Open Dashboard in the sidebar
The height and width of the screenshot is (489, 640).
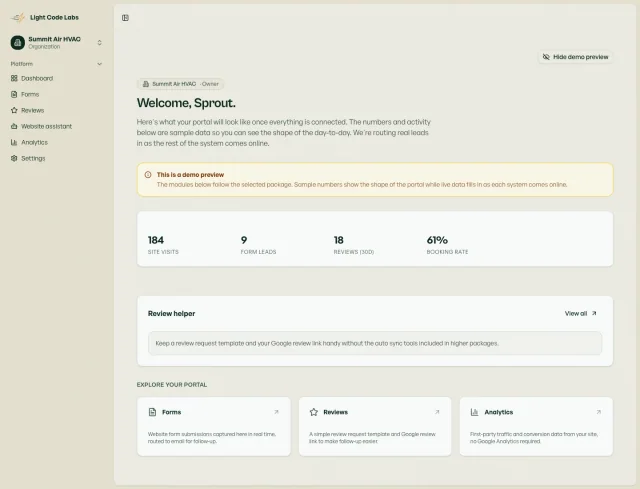tap(56, 78)
